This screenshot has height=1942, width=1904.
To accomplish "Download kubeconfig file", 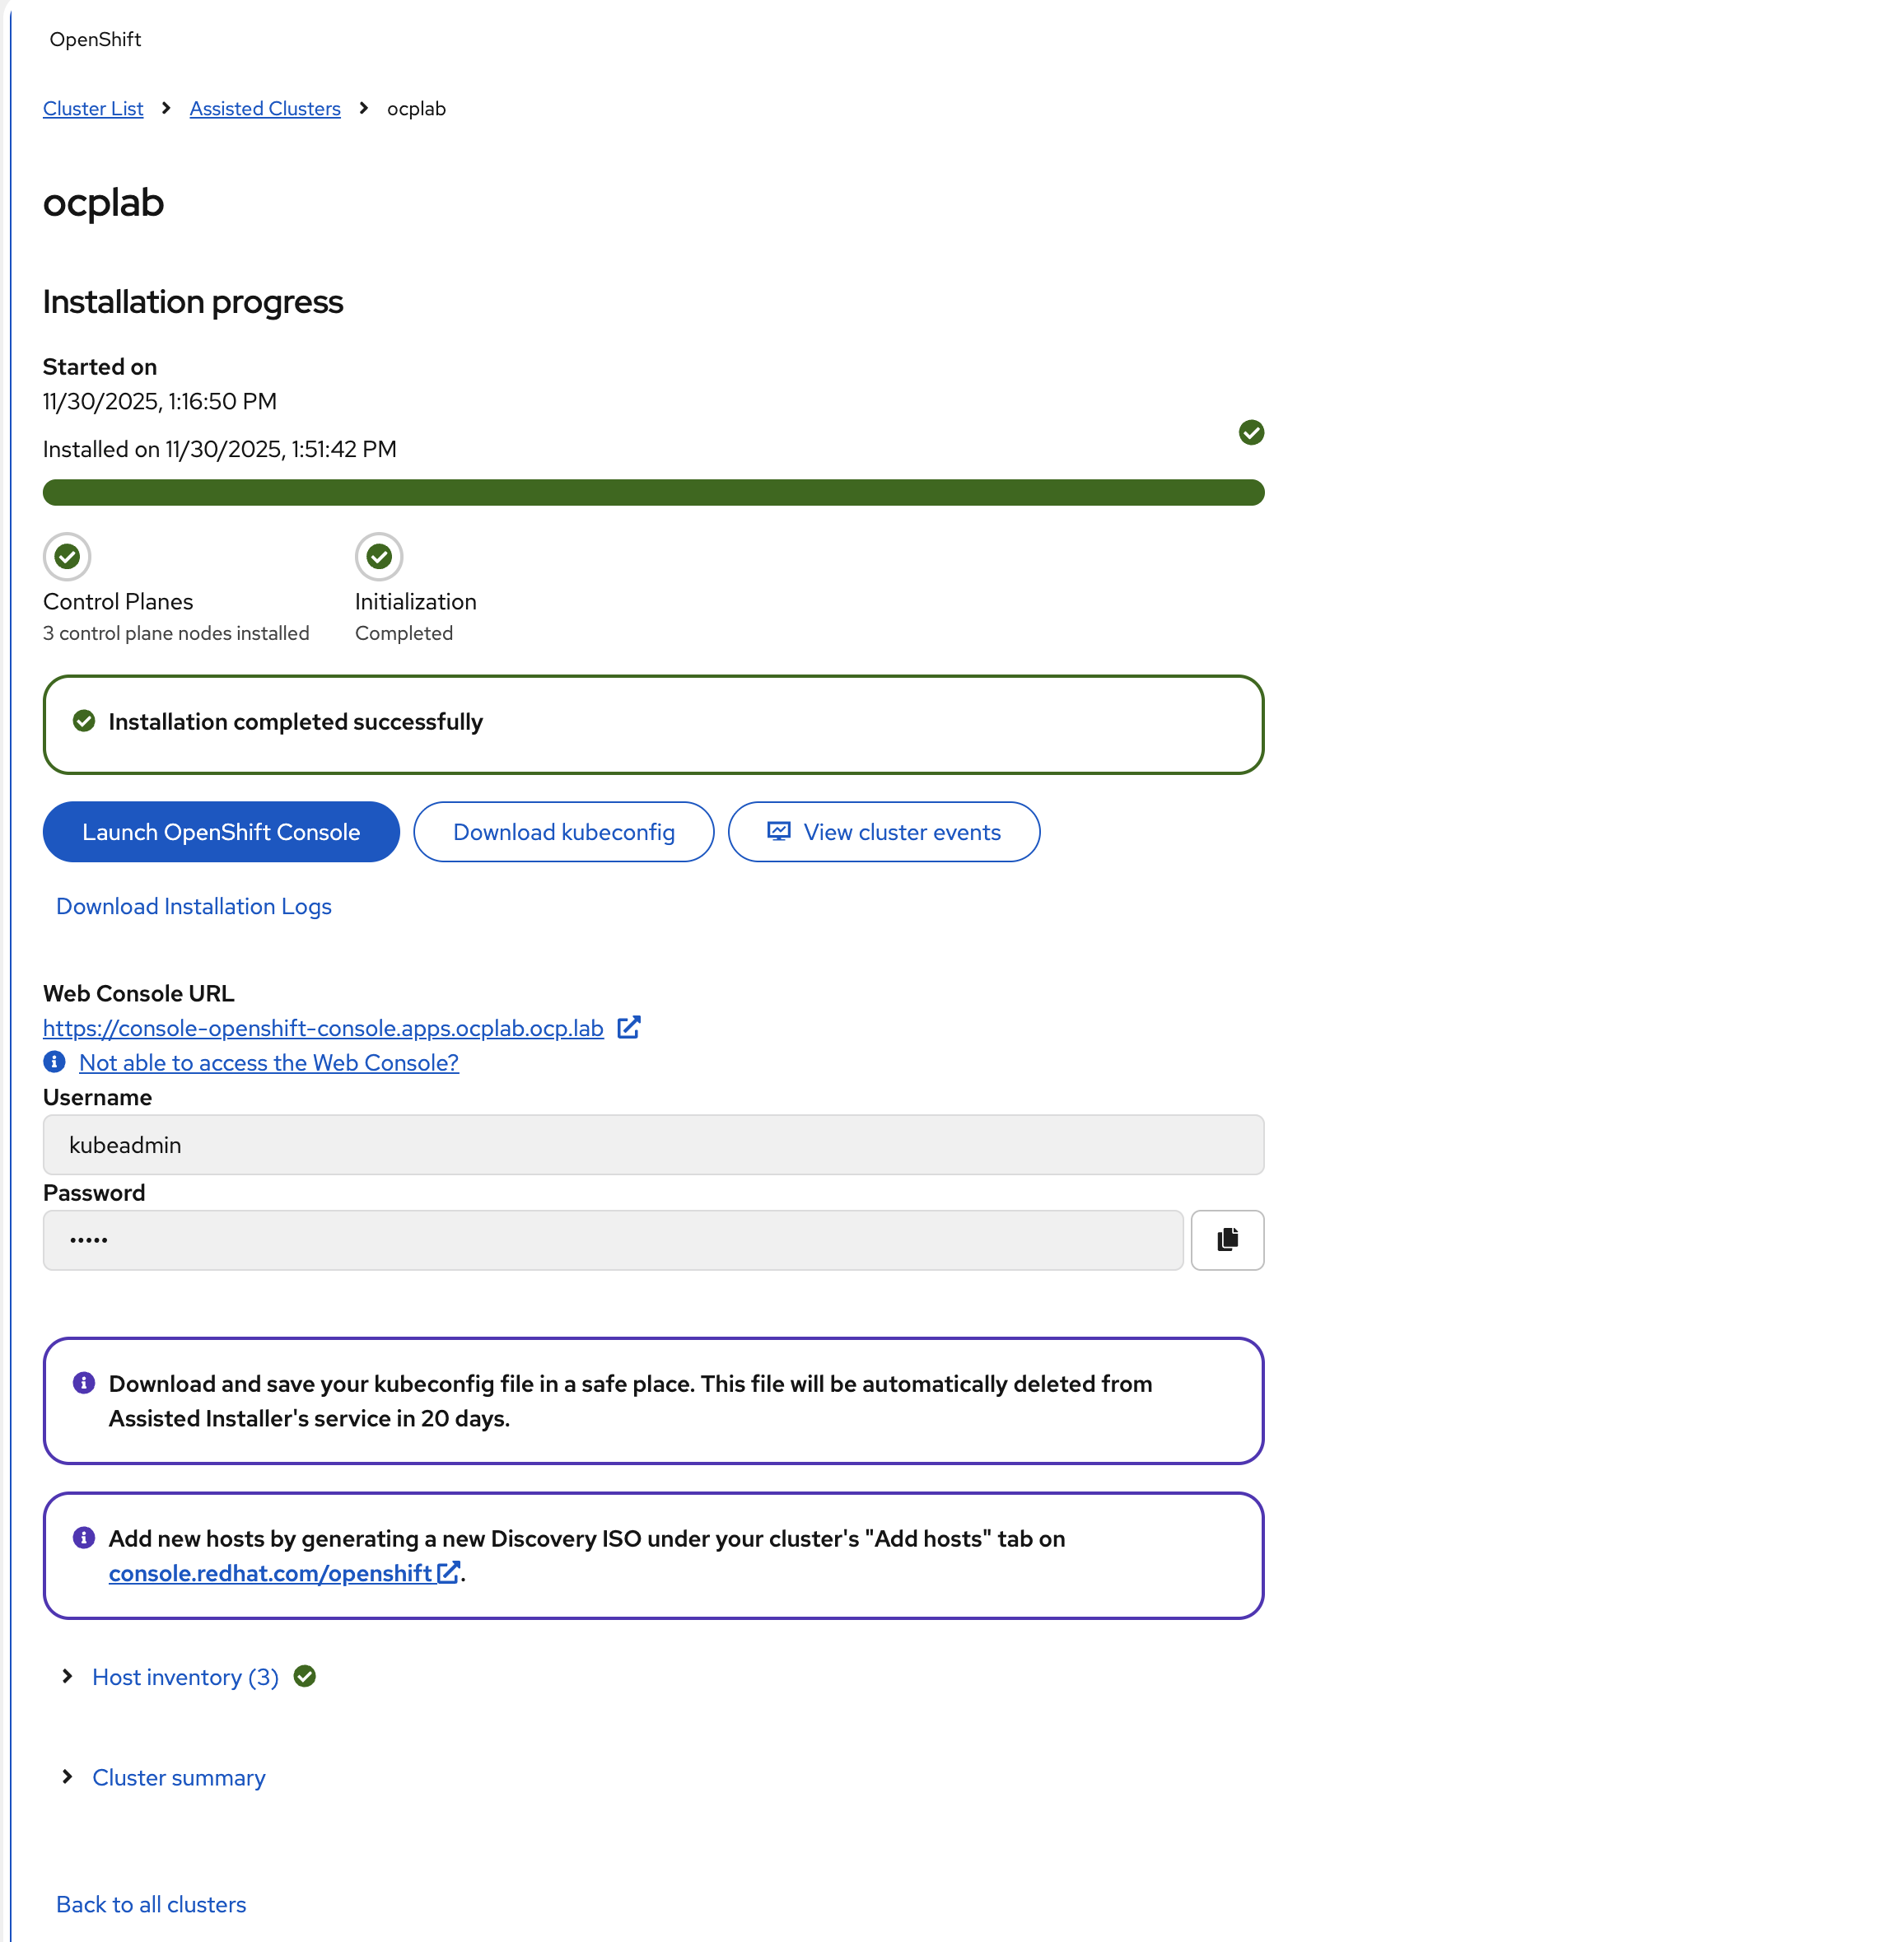I will pyautogui.click(x=564, y=832).
